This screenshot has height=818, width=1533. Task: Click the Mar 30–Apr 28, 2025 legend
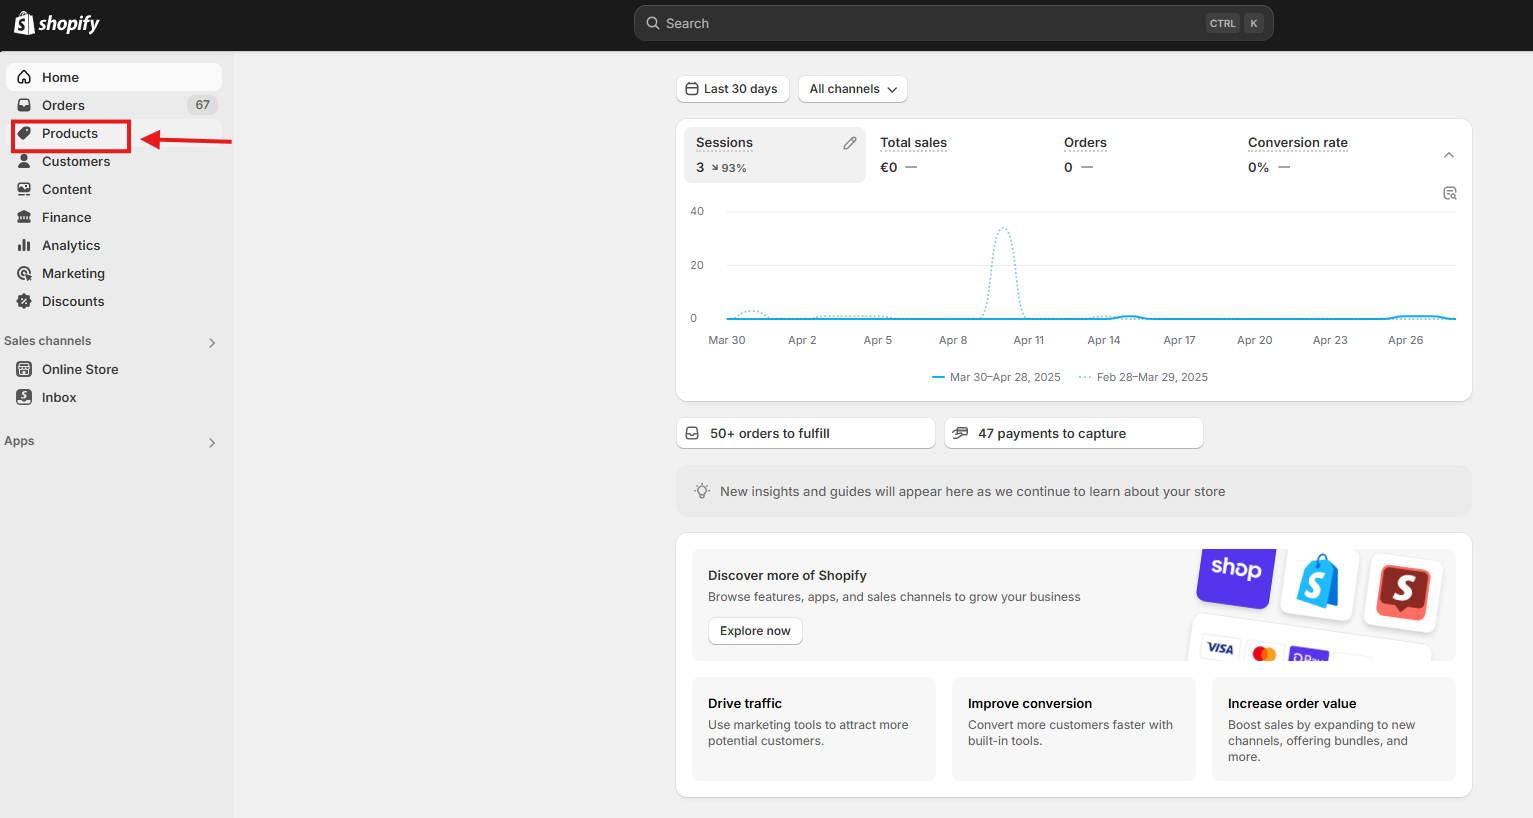pos(996,377)
